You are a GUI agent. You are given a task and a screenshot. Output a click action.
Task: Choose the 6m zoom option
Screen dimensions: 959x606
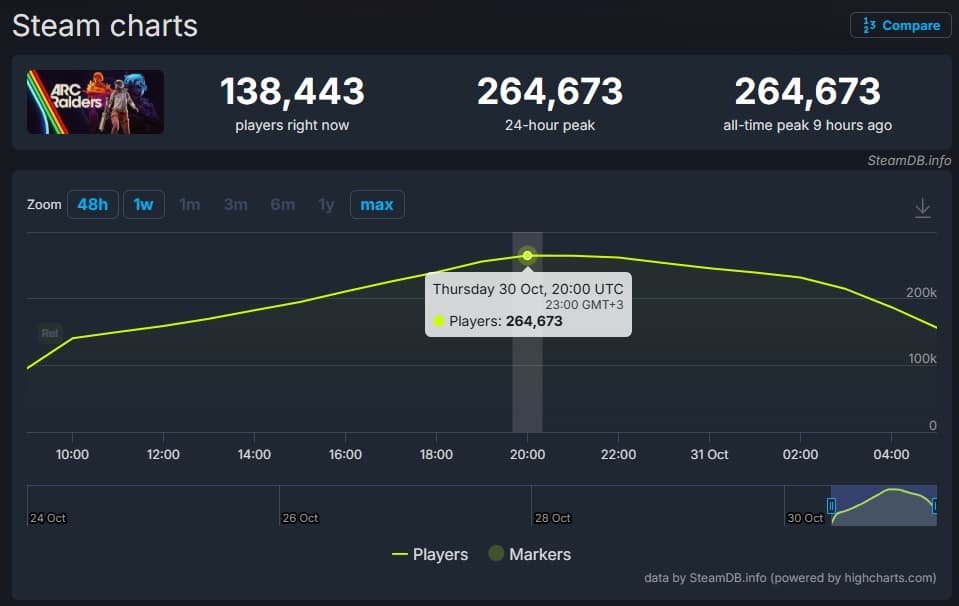[x=283, y=204]
